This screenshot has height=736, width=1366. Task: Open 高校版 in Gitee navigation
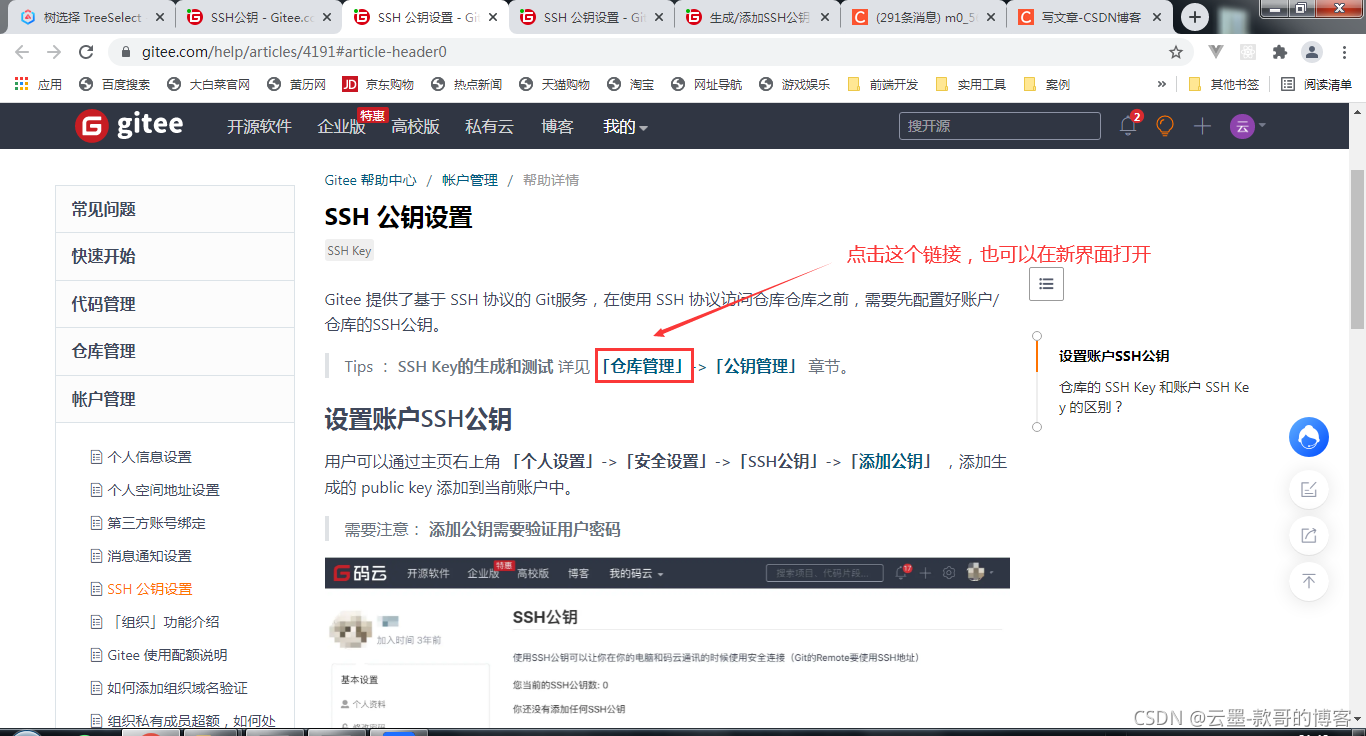(x=416, y=126)
